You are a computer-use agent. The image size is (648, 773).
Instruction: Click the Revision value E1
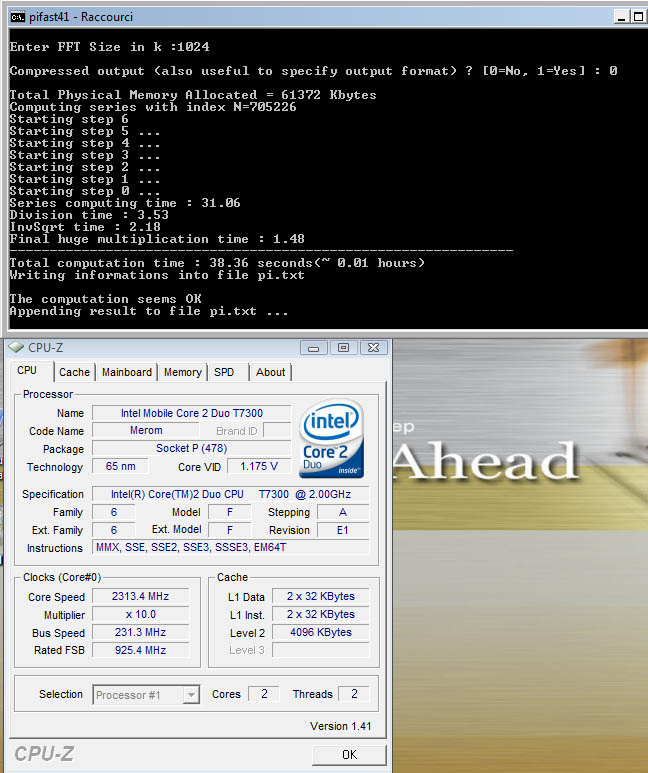point(343,530)
